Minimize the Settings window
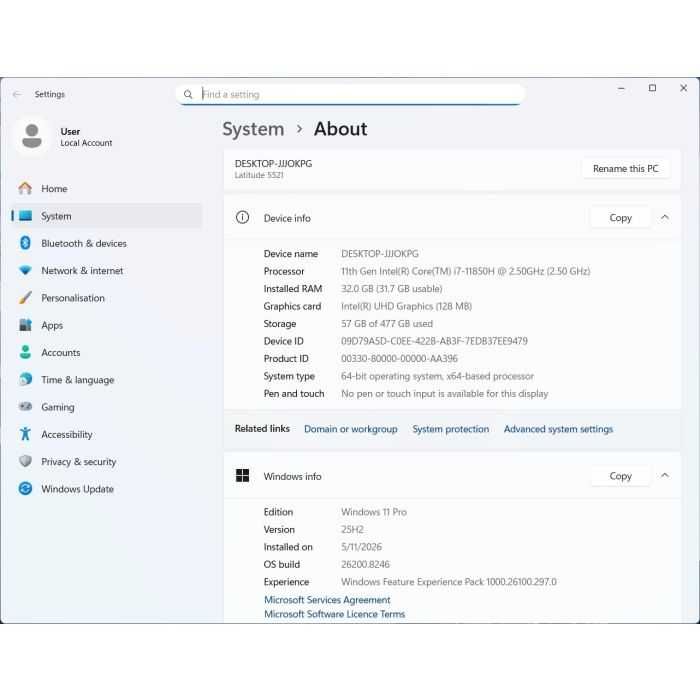This screenshot has width=700, height=700. coord(621,88)
